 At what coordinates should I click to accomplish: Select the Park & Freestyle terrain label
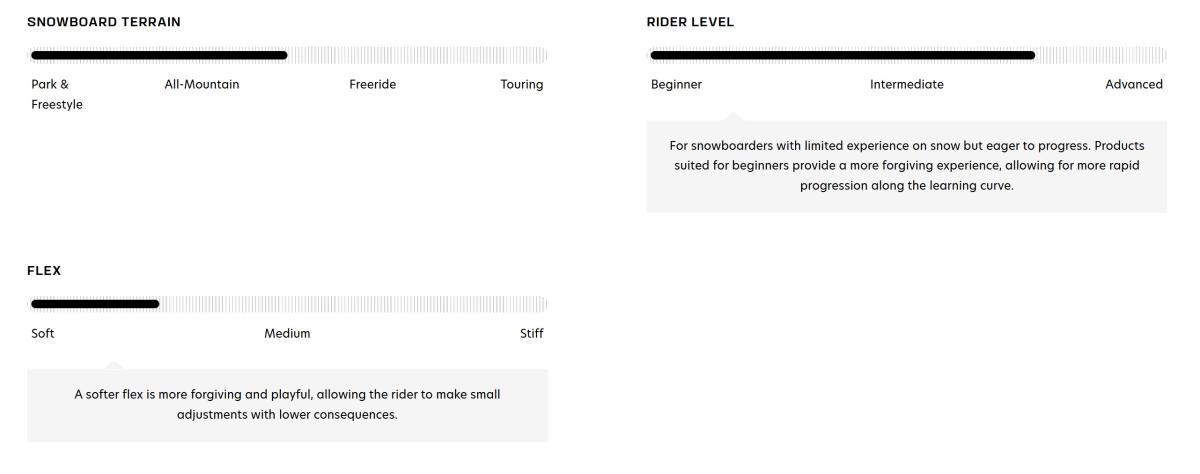tap(57, 94)
